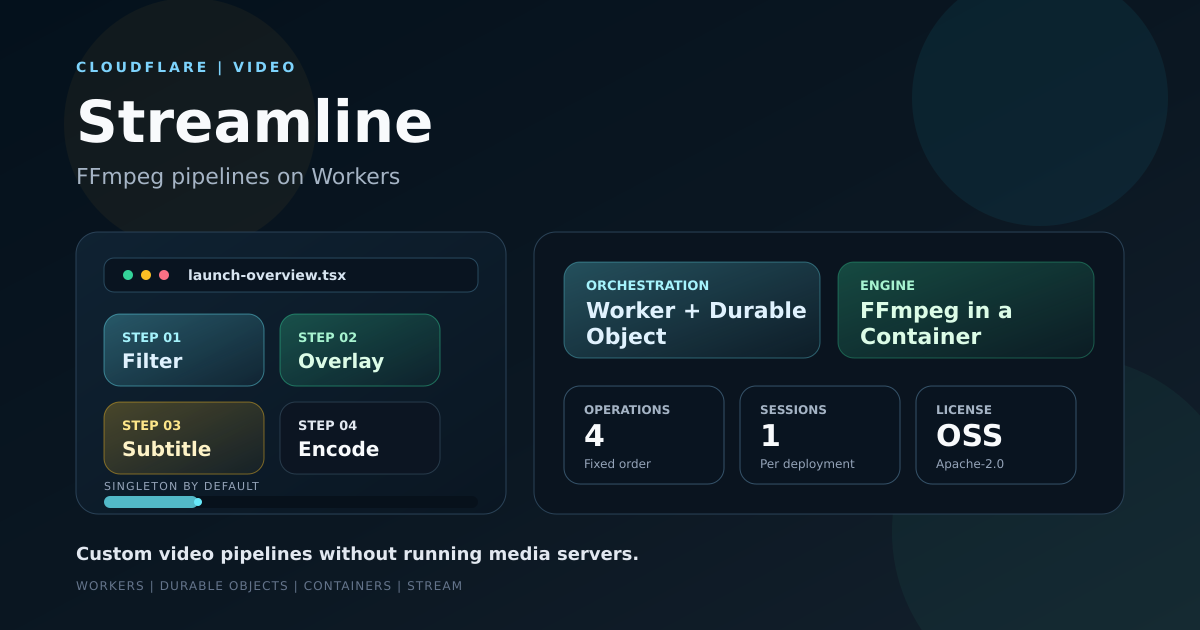Viewport: 1200px width, 630px height.
Task: Click the singleton progress bar
Action: click(x=291, y=502)
